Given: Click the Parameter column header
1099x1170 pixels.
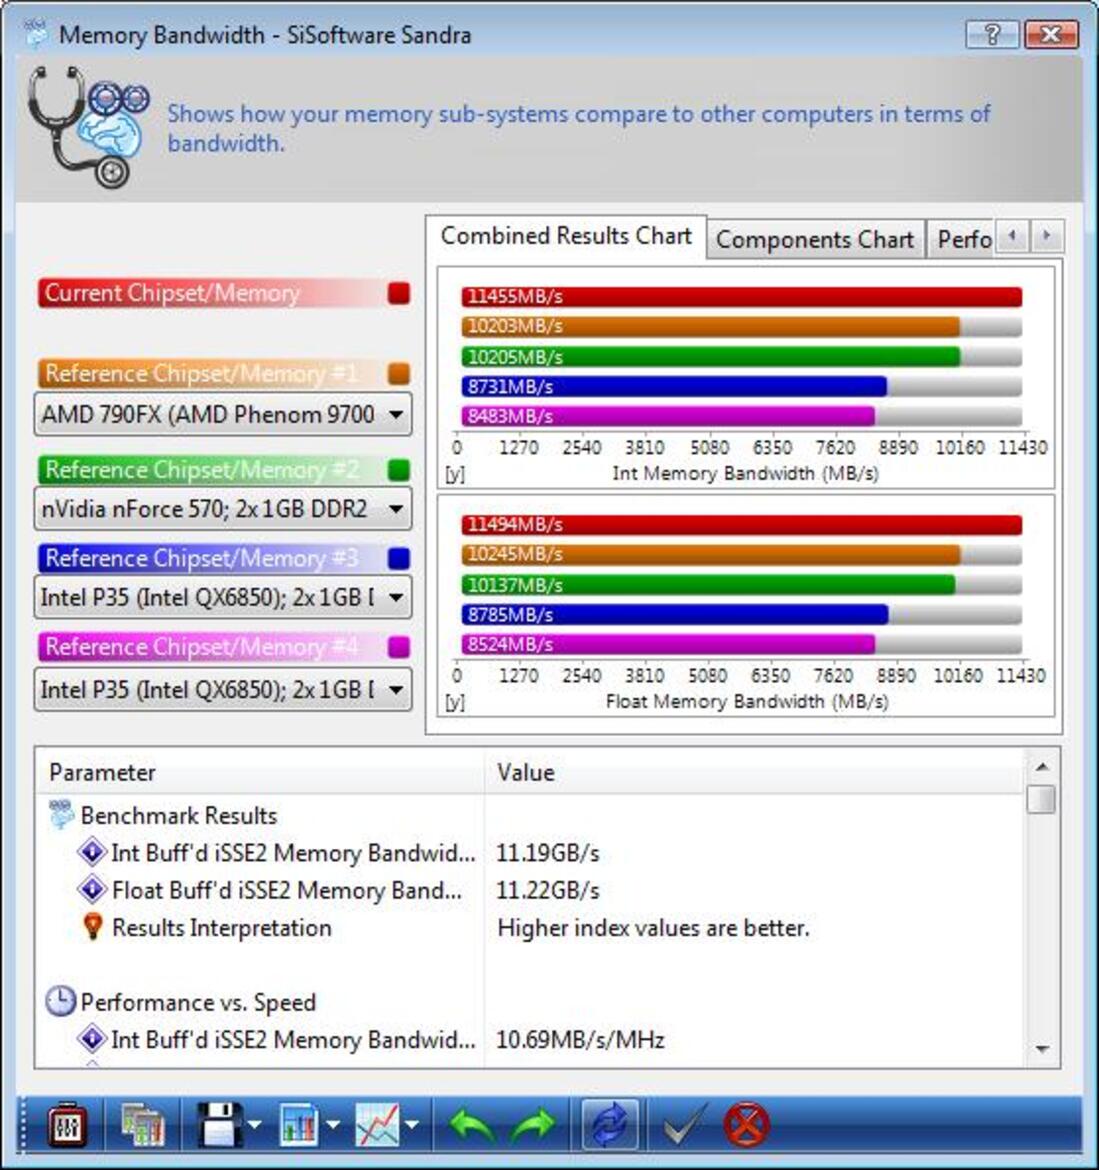Looking at the screenshot, I should click(260, 772).
